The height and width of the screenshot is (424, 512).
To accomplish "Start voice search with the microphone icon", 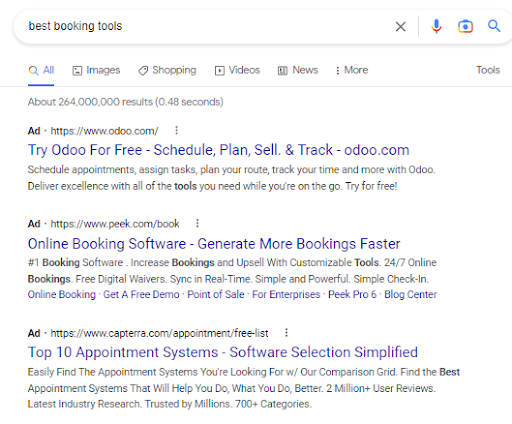I will coord(436,26).
